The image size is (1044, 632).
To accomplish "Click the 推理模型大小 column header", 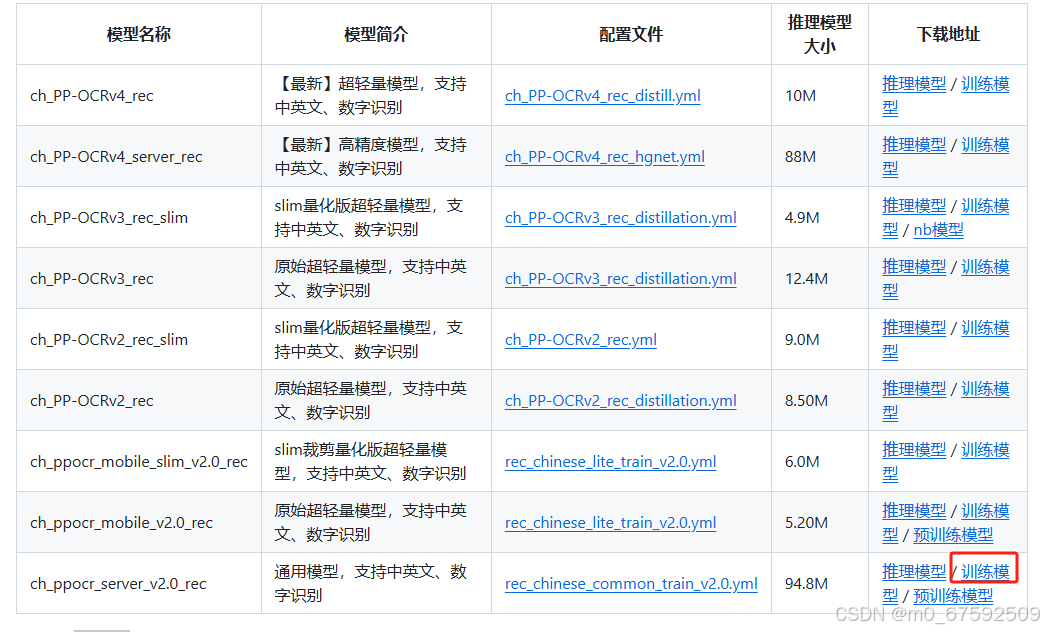I will pos(820,35).
